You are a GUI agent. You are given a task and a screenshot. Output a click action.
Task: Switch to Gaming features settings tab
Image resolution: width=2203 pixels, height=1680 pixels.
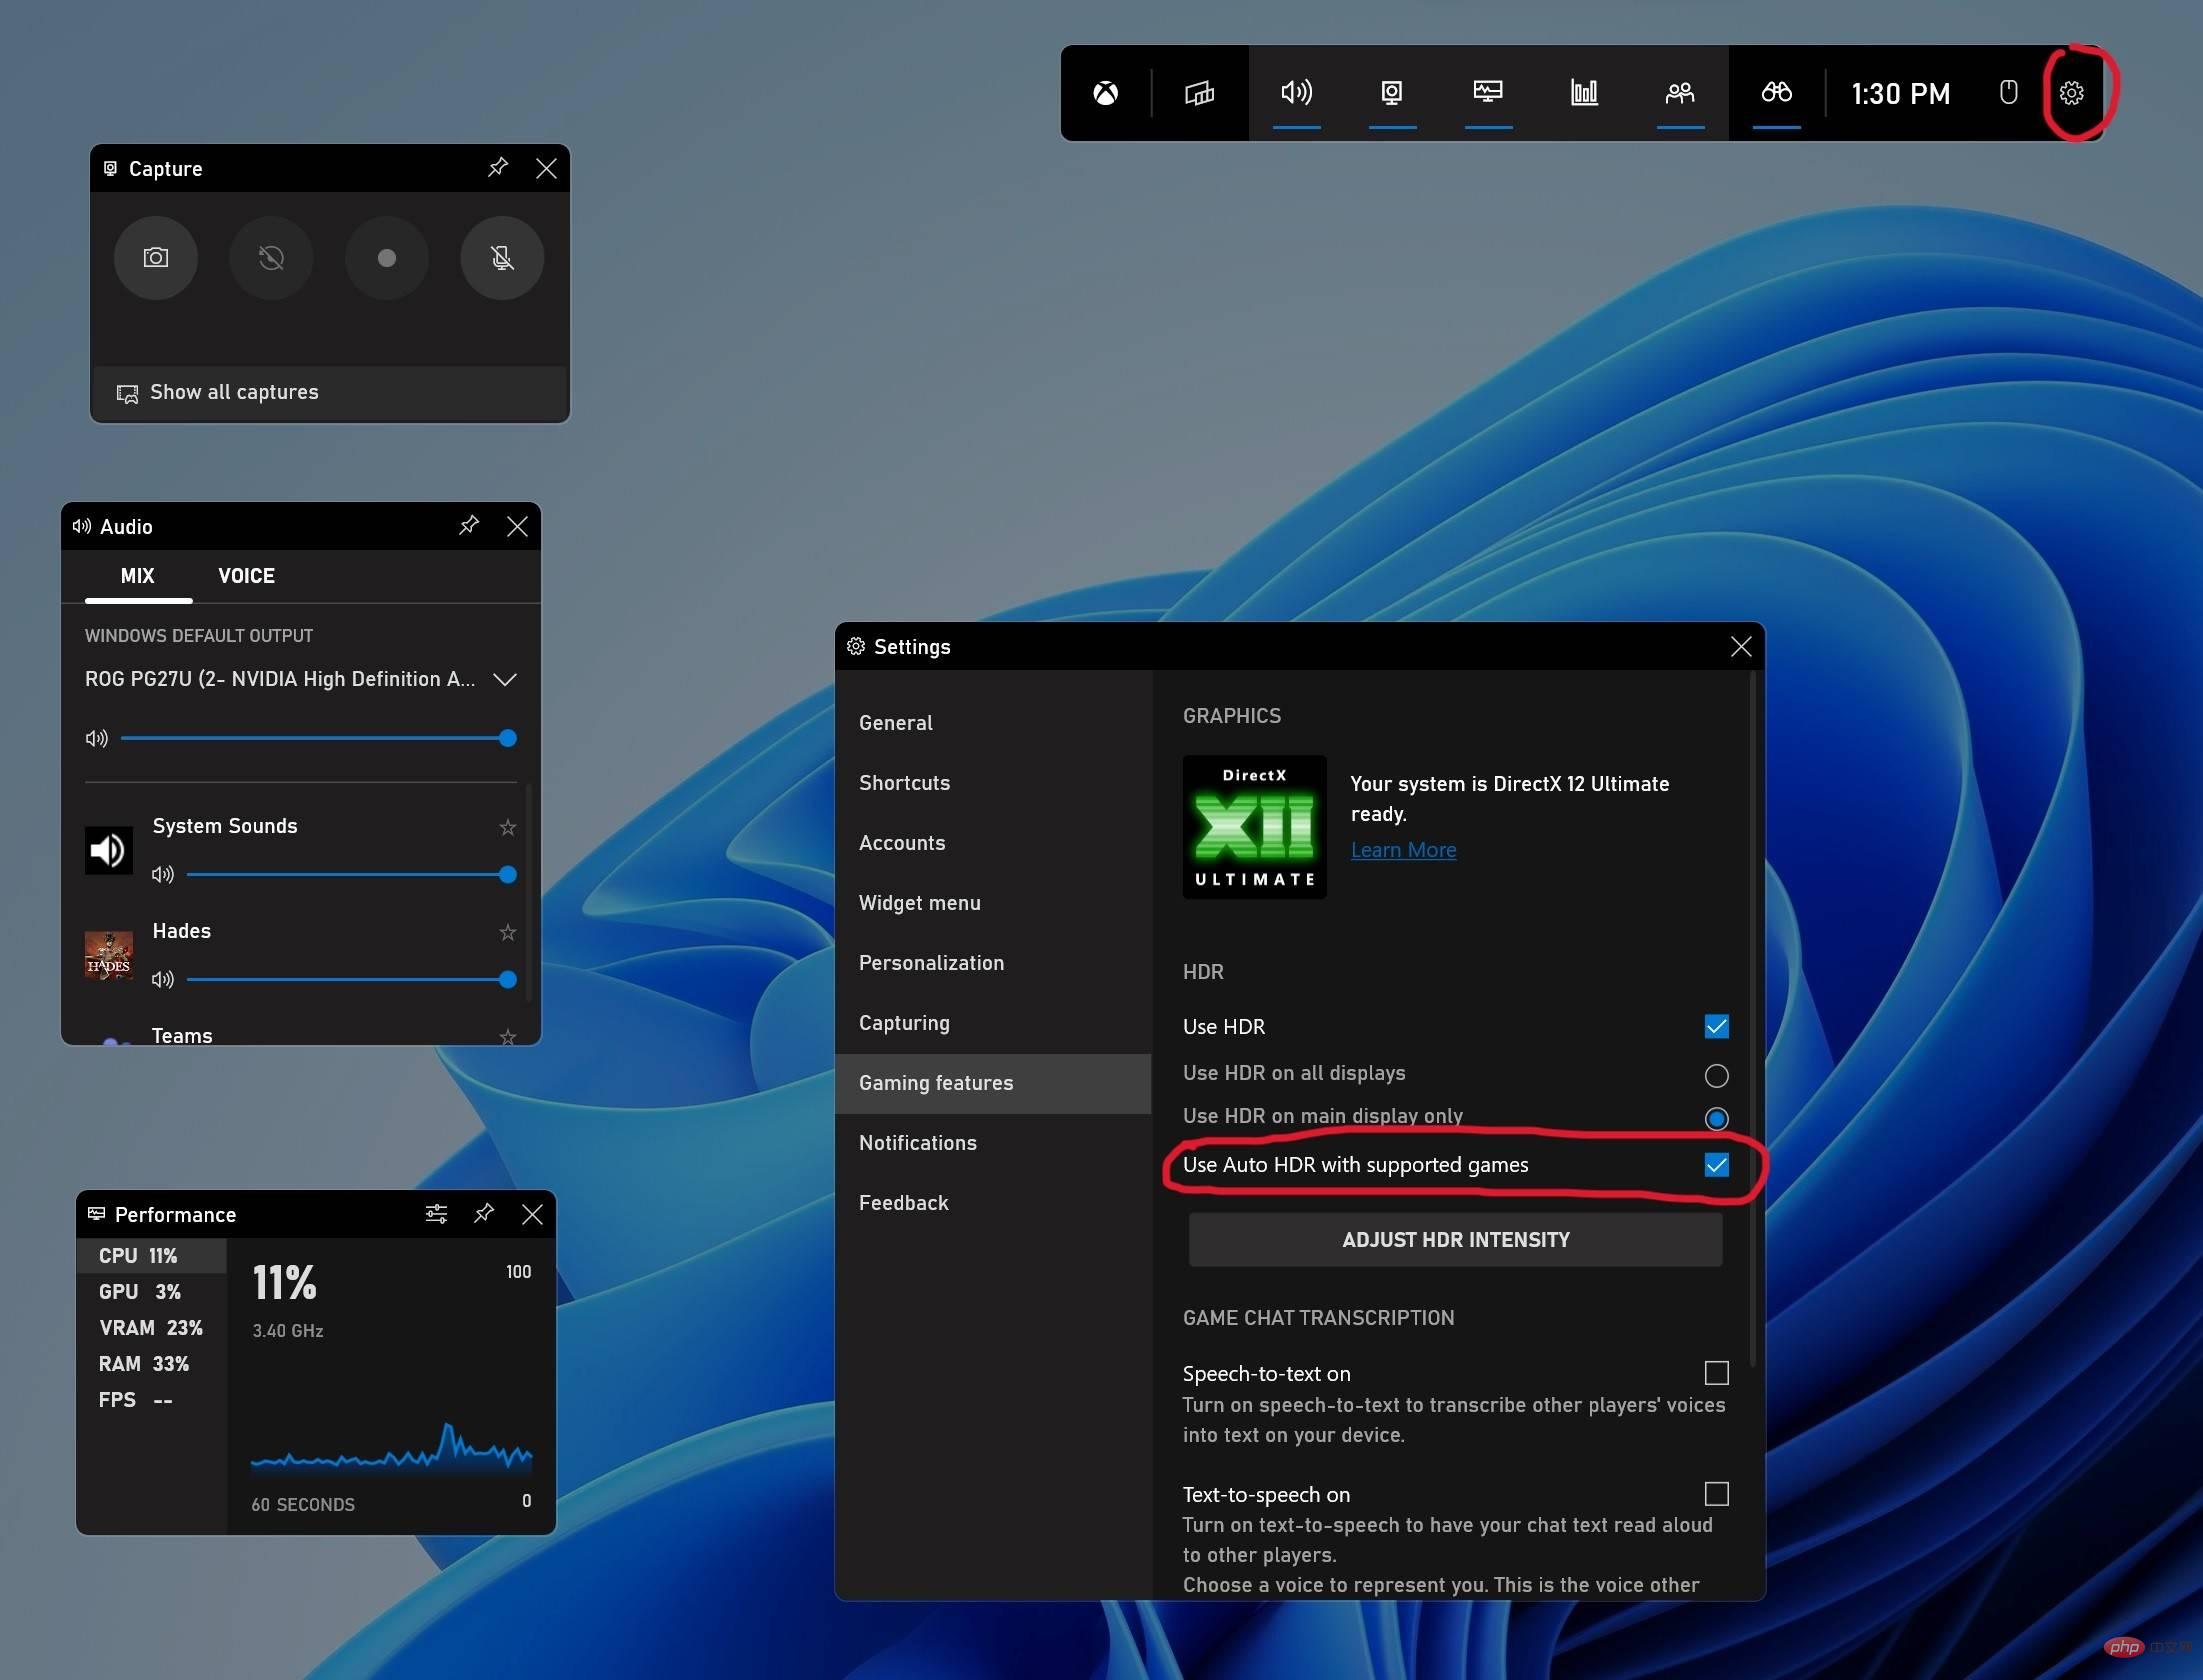(x=937, y=1082)
